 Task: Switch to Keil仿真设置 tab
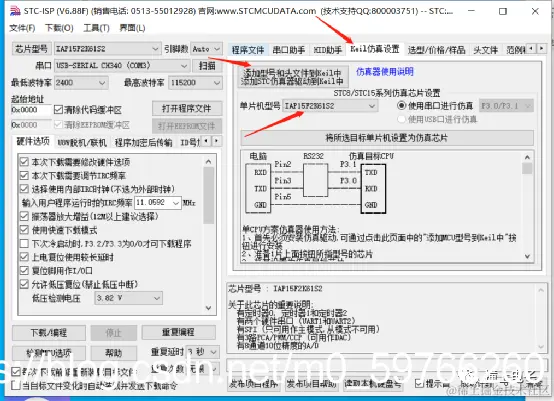click(375, 48)
